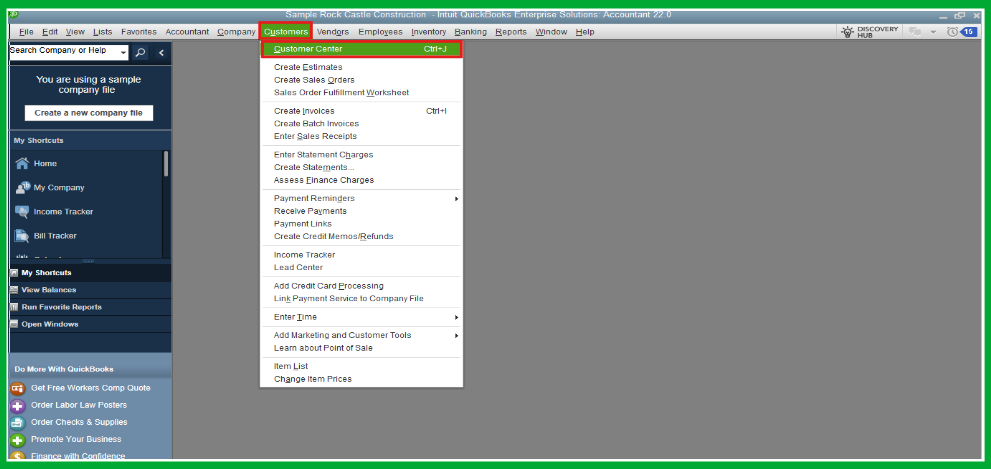
Task: Open the Discovery Hub lightbulb
Action: tap(848, 32)
